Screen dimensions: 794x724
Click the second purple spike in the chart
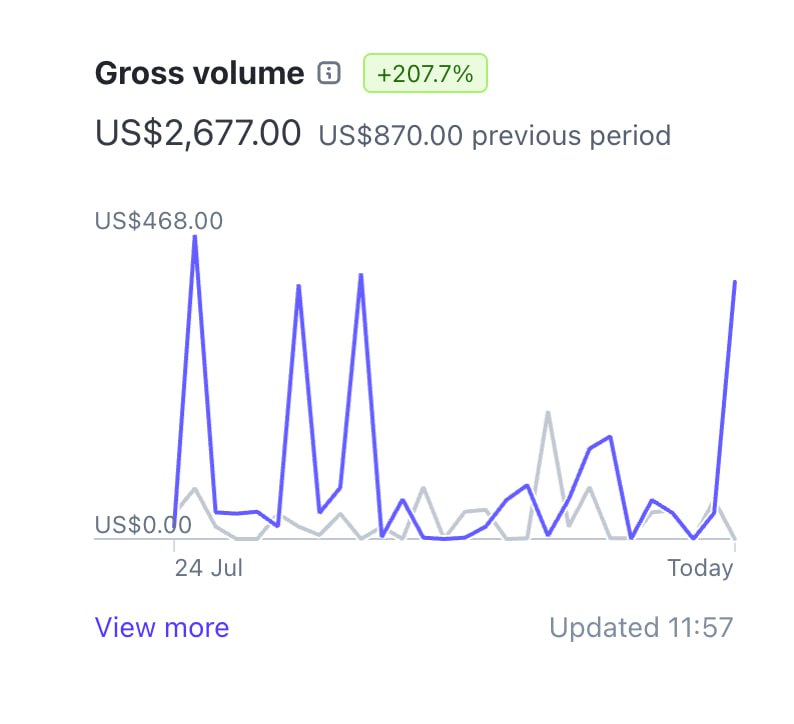[299, 287]
